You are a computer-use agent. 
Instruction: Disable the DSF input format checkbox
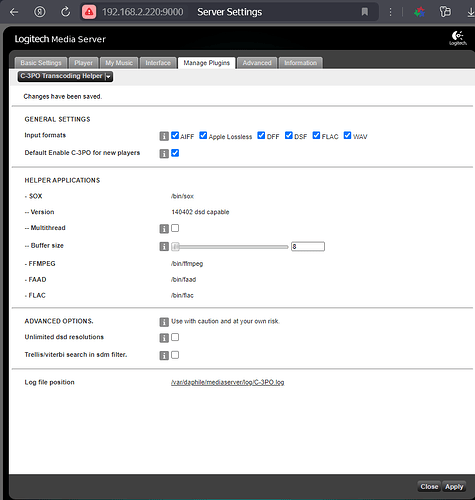289,135
